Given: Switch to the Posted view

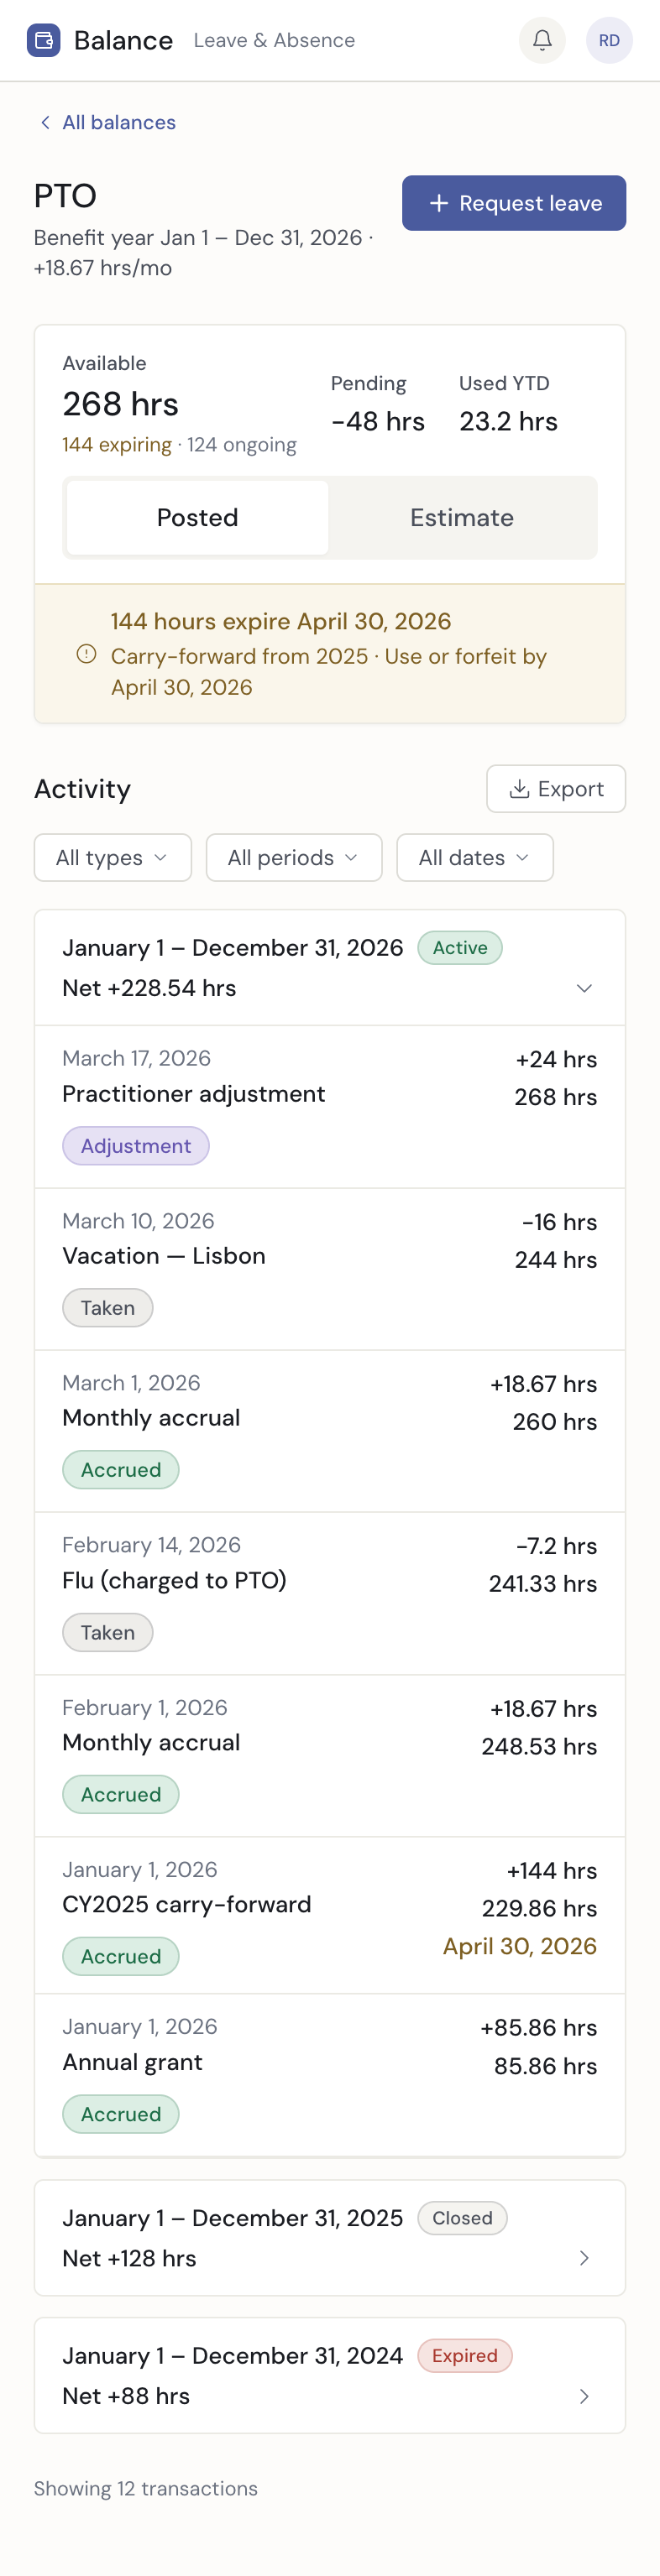Looking at the screenshot, I should tap(197, 517).
